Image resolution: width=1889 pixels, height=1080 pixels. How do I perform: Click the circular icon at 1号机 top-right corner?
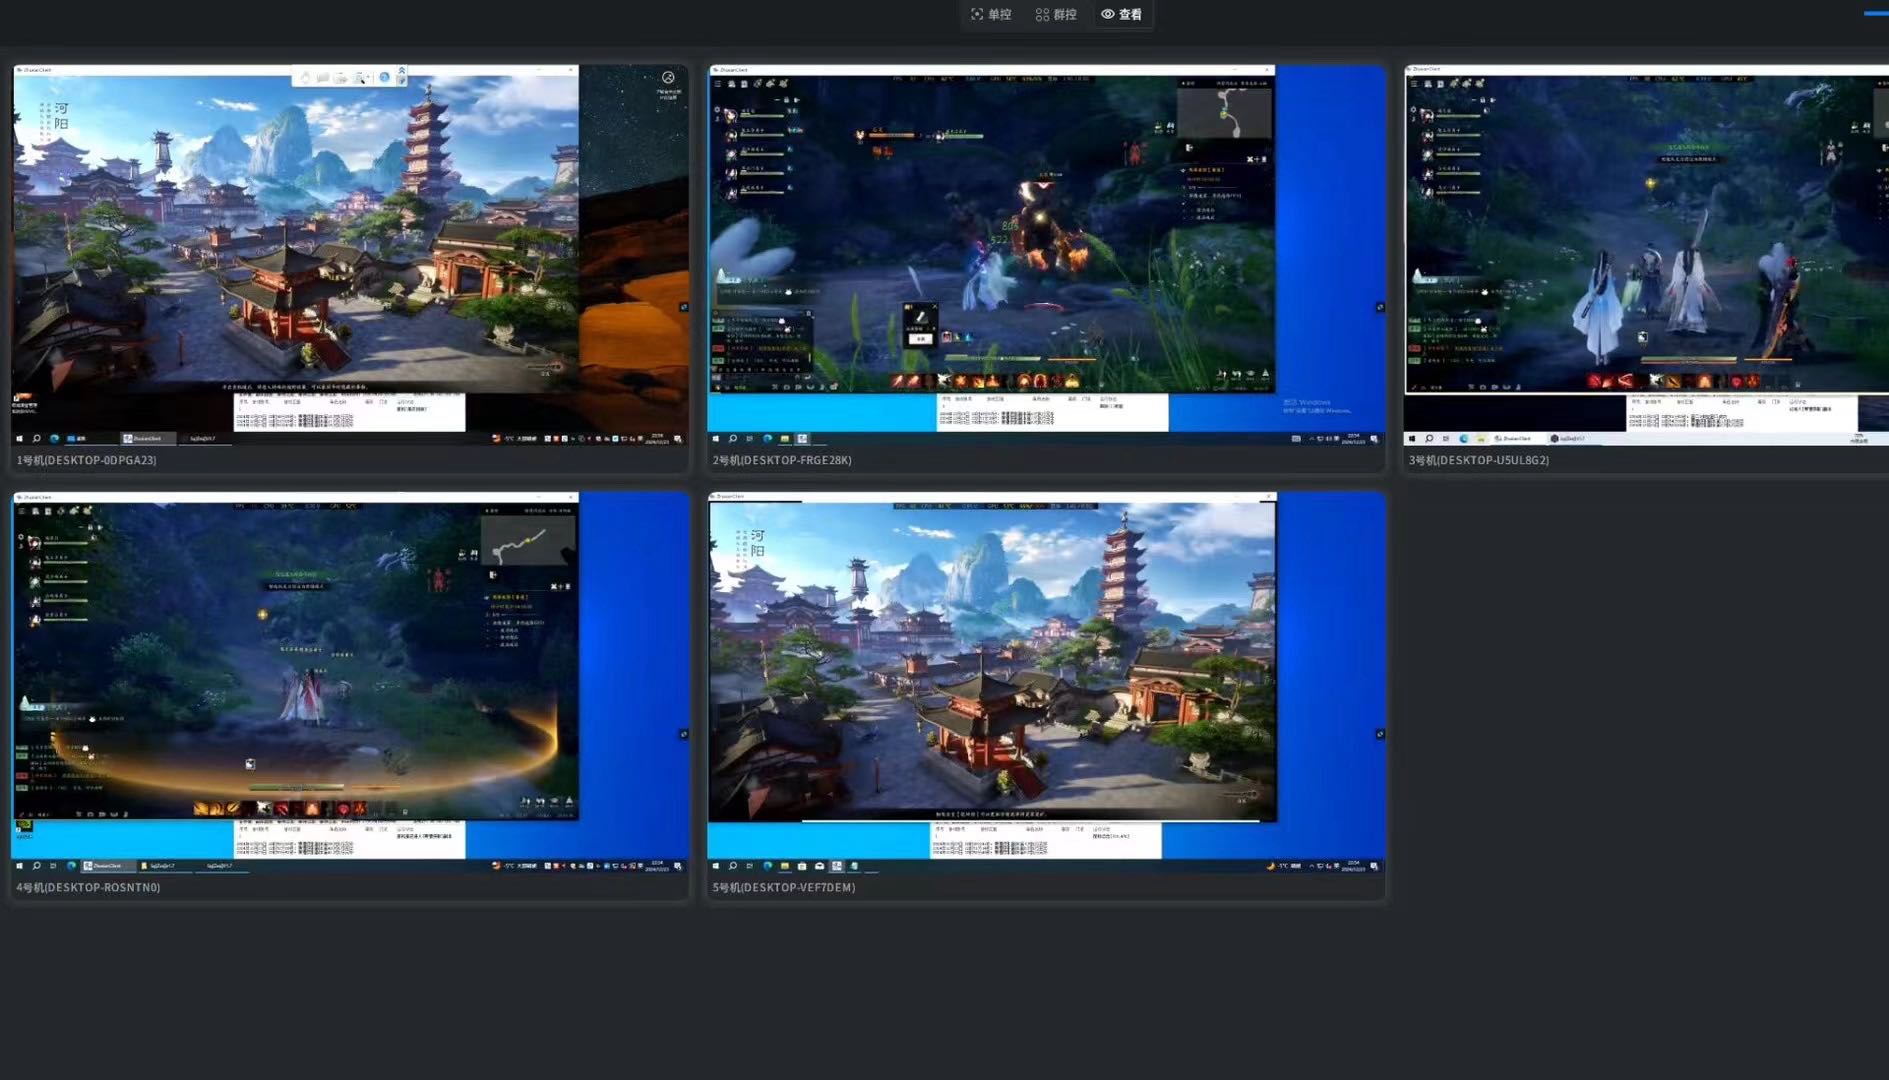[668, 77]
